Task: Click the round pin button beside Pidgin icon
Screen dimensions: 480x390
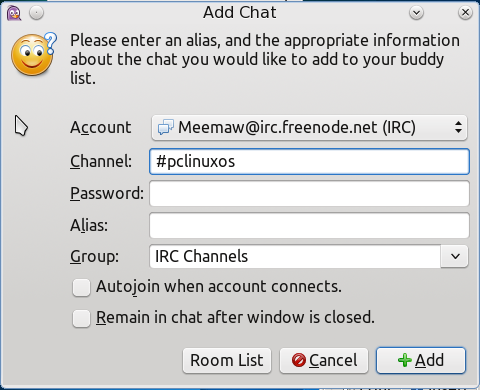Action: (36, 13)
